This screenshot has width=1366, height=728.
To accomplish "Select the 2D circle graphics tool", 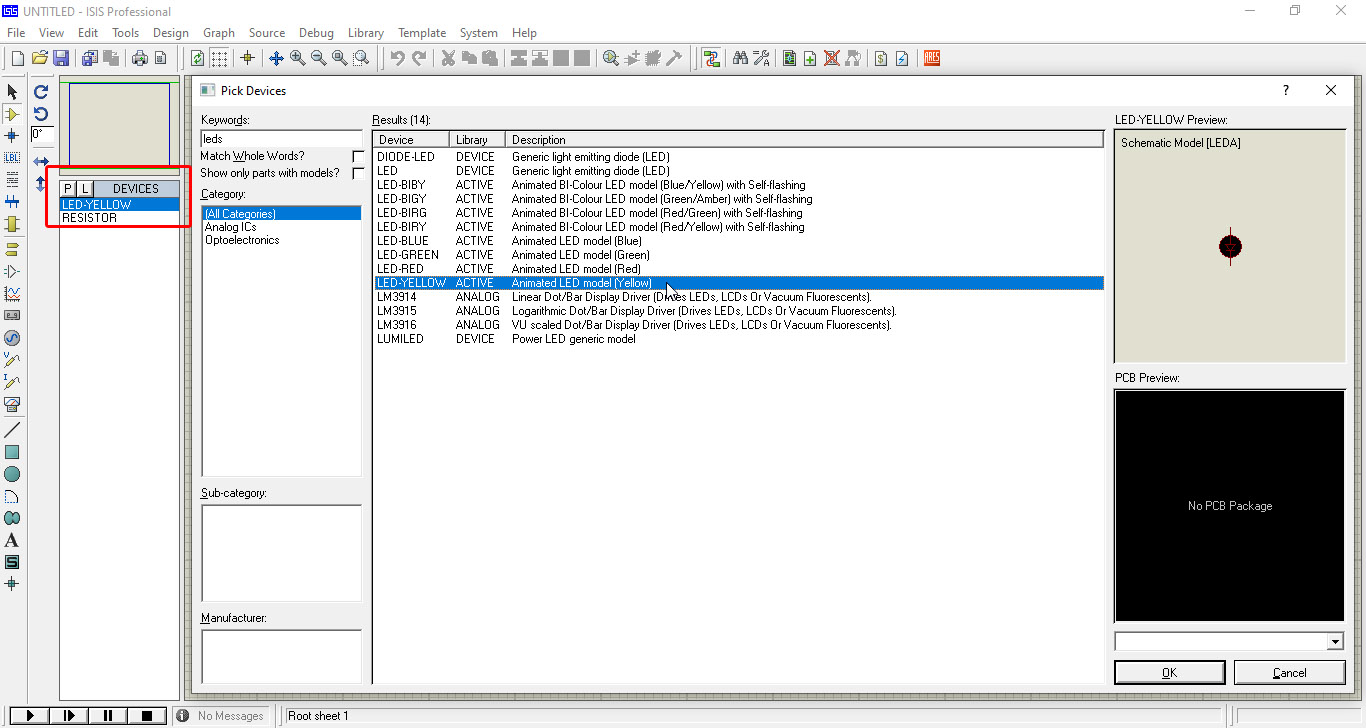I will coord(12,474).
